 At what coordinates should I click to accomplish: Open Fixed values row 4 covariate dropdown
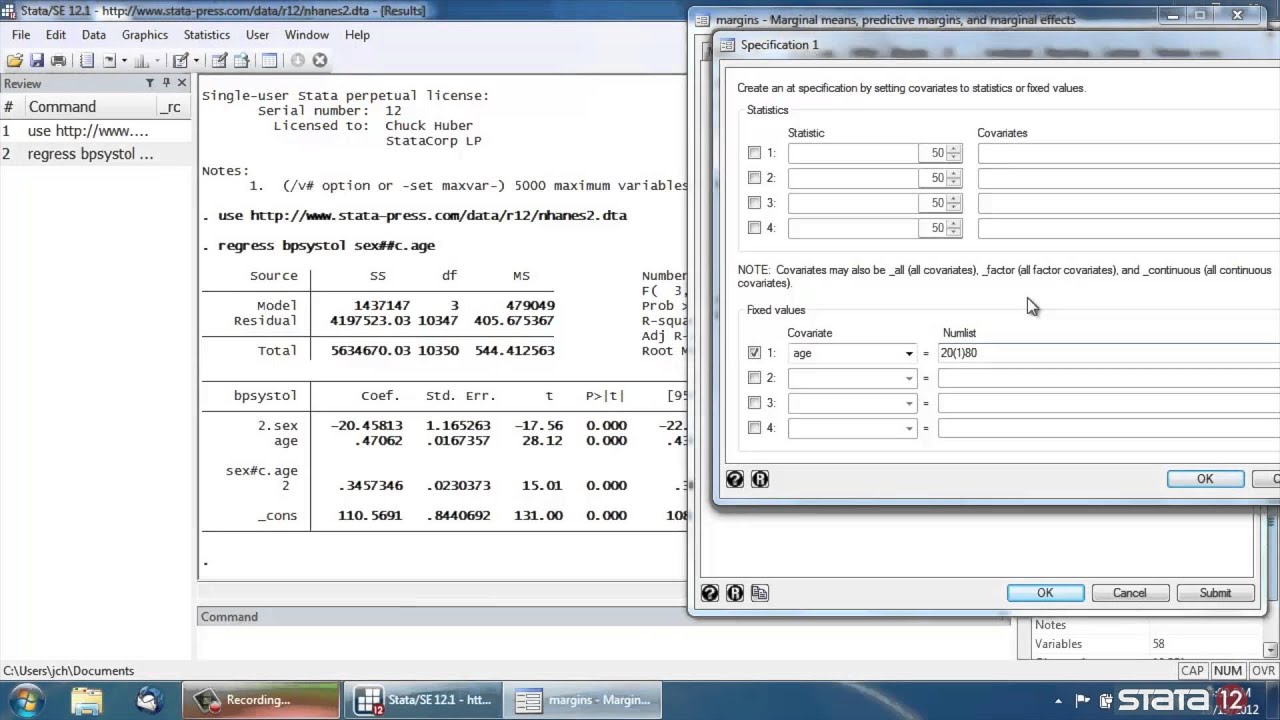[909, 428]
